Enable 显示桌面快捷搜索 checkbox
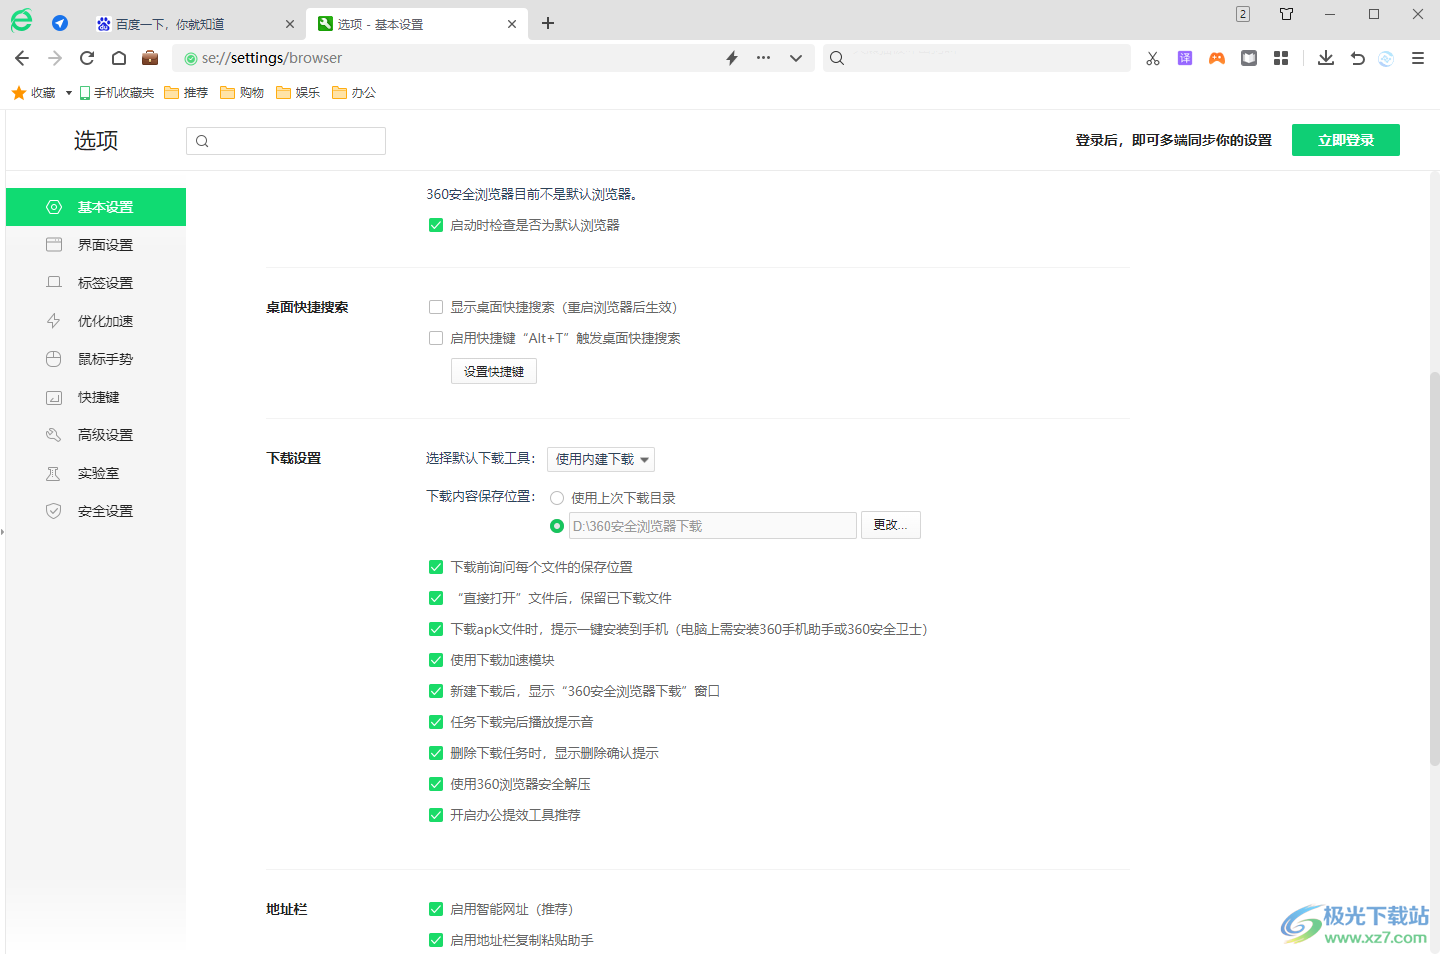 (436, 307)
